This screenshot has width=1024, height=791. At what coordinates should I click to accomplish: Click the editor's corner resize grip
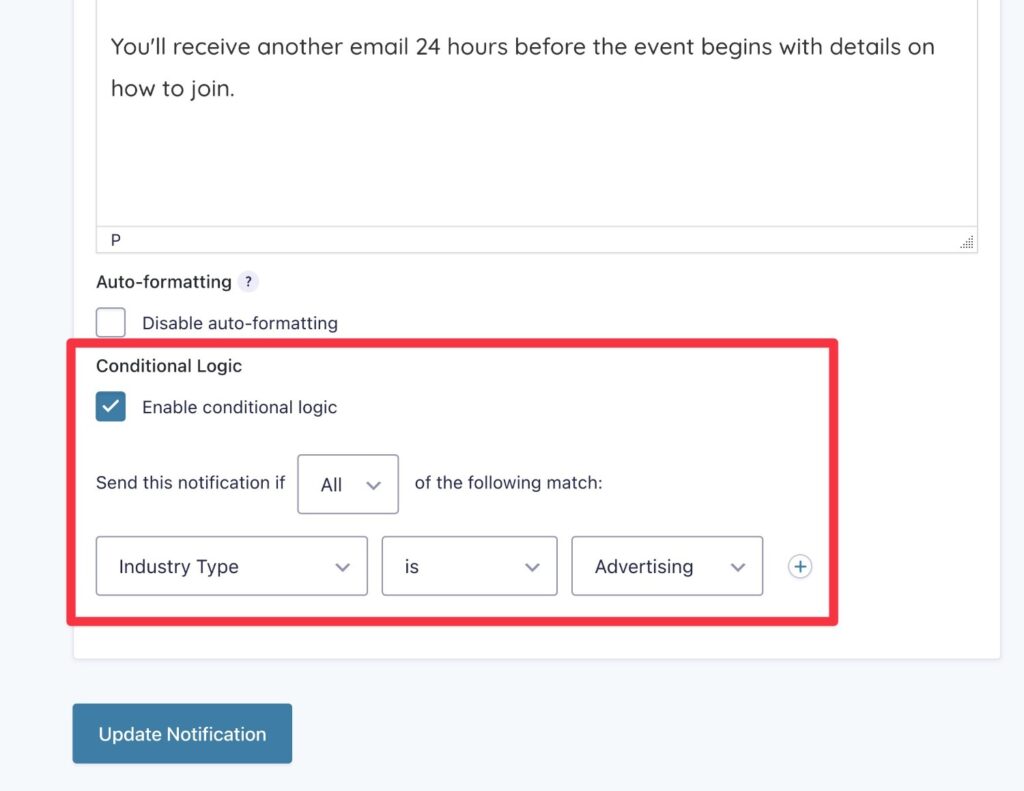[x=967, y=241]
